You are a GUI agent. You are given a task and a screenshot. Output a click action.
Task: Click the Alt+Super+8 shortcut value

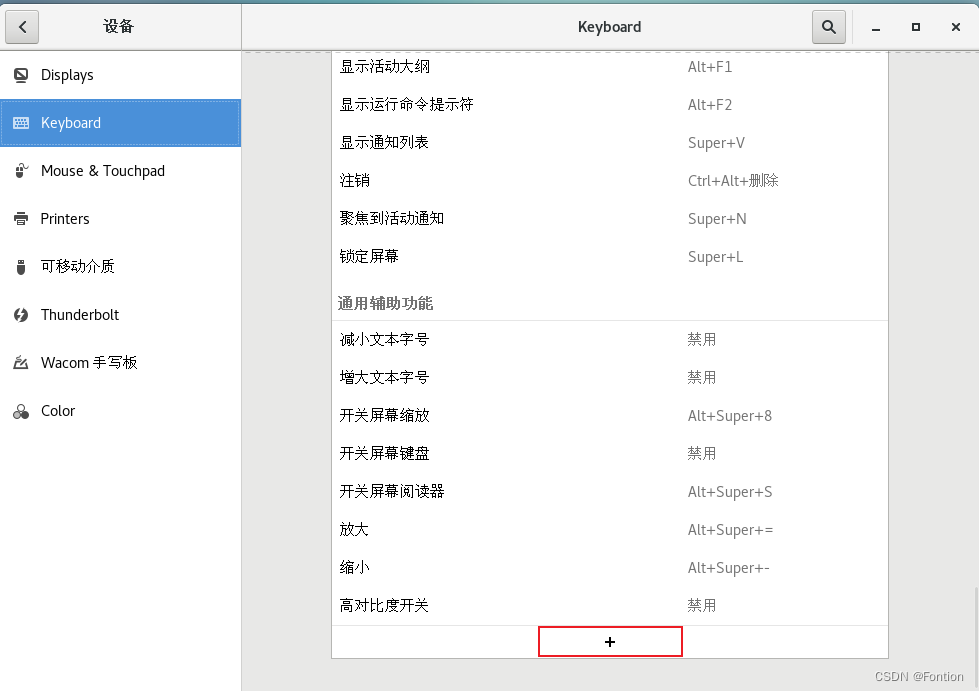click(x=730, y=416)
